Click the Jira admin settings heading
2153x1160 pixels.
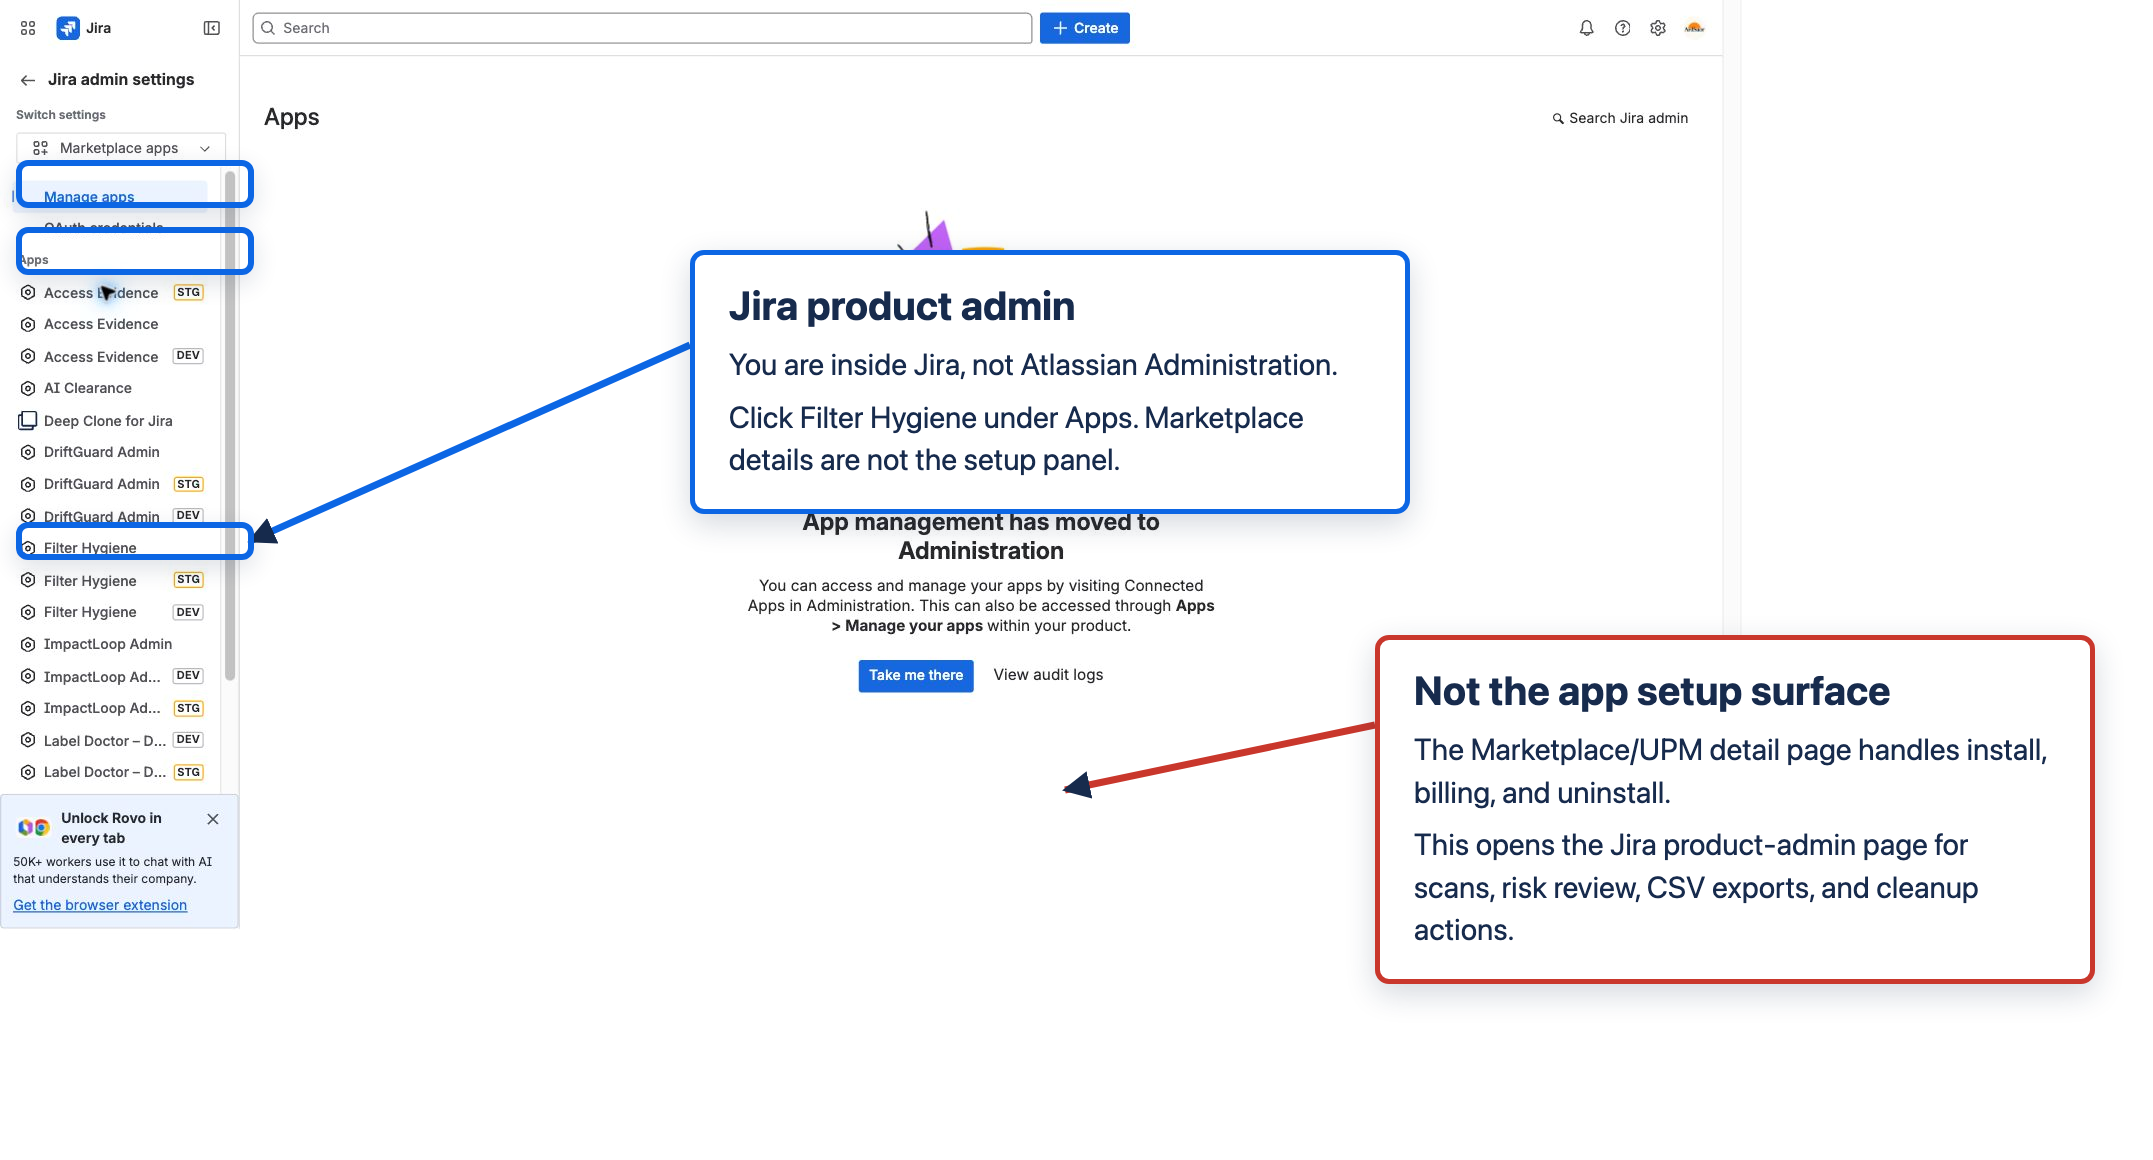point(121,80)
